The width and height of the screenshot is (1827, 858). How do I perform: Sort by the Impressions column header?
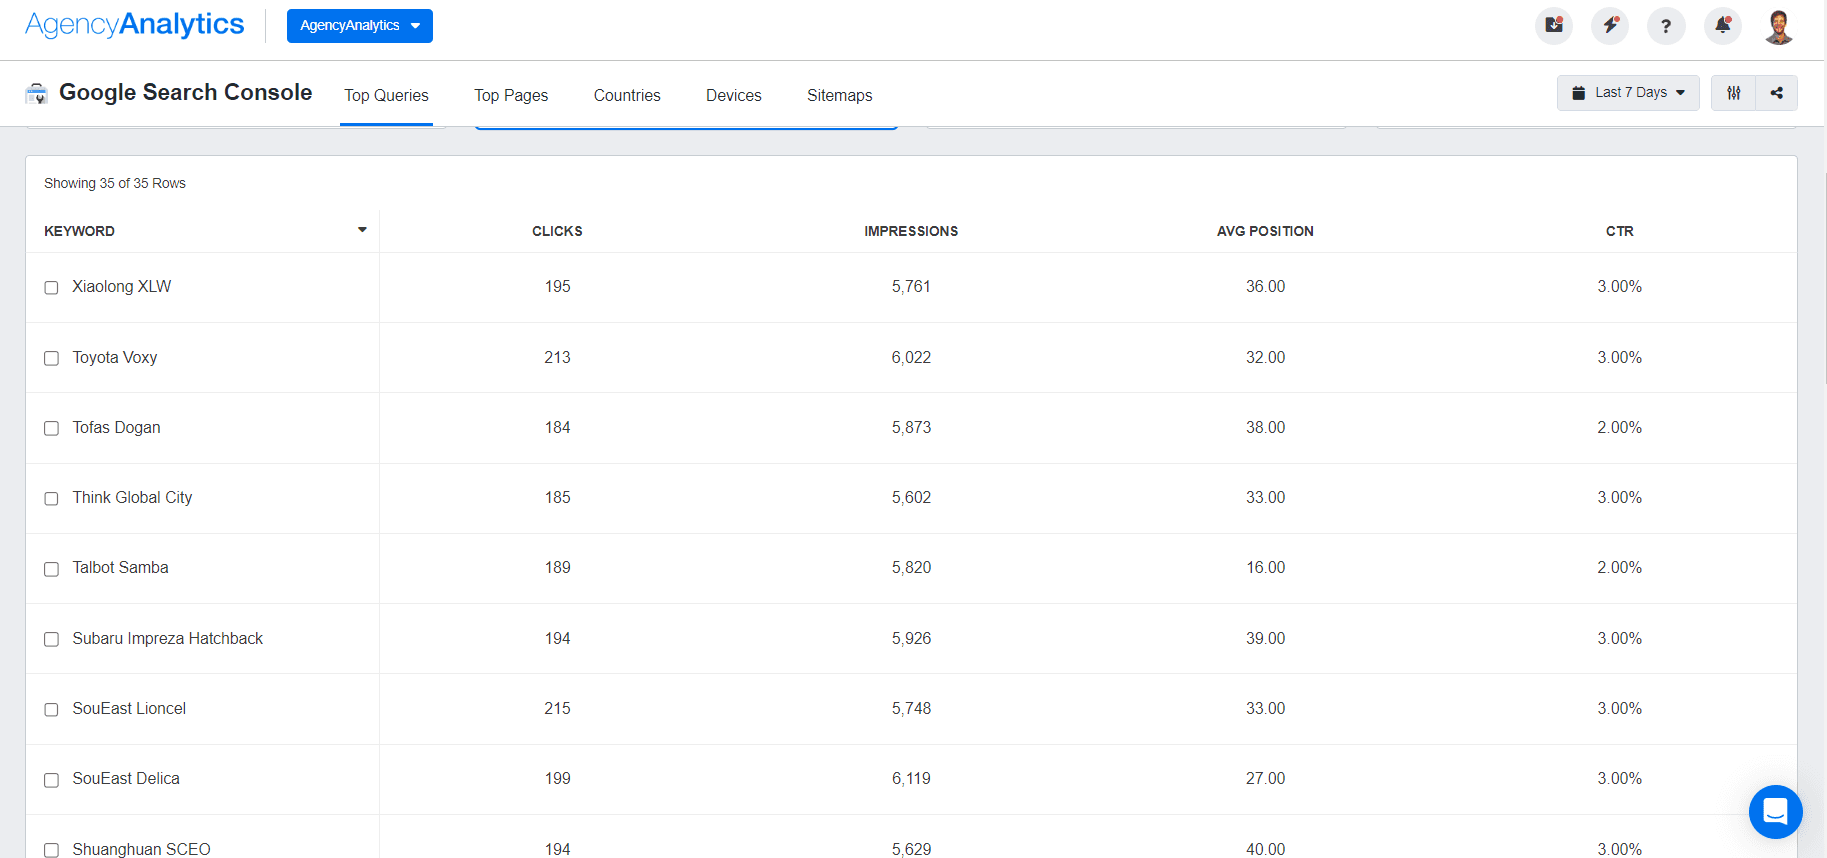point(910,231)
